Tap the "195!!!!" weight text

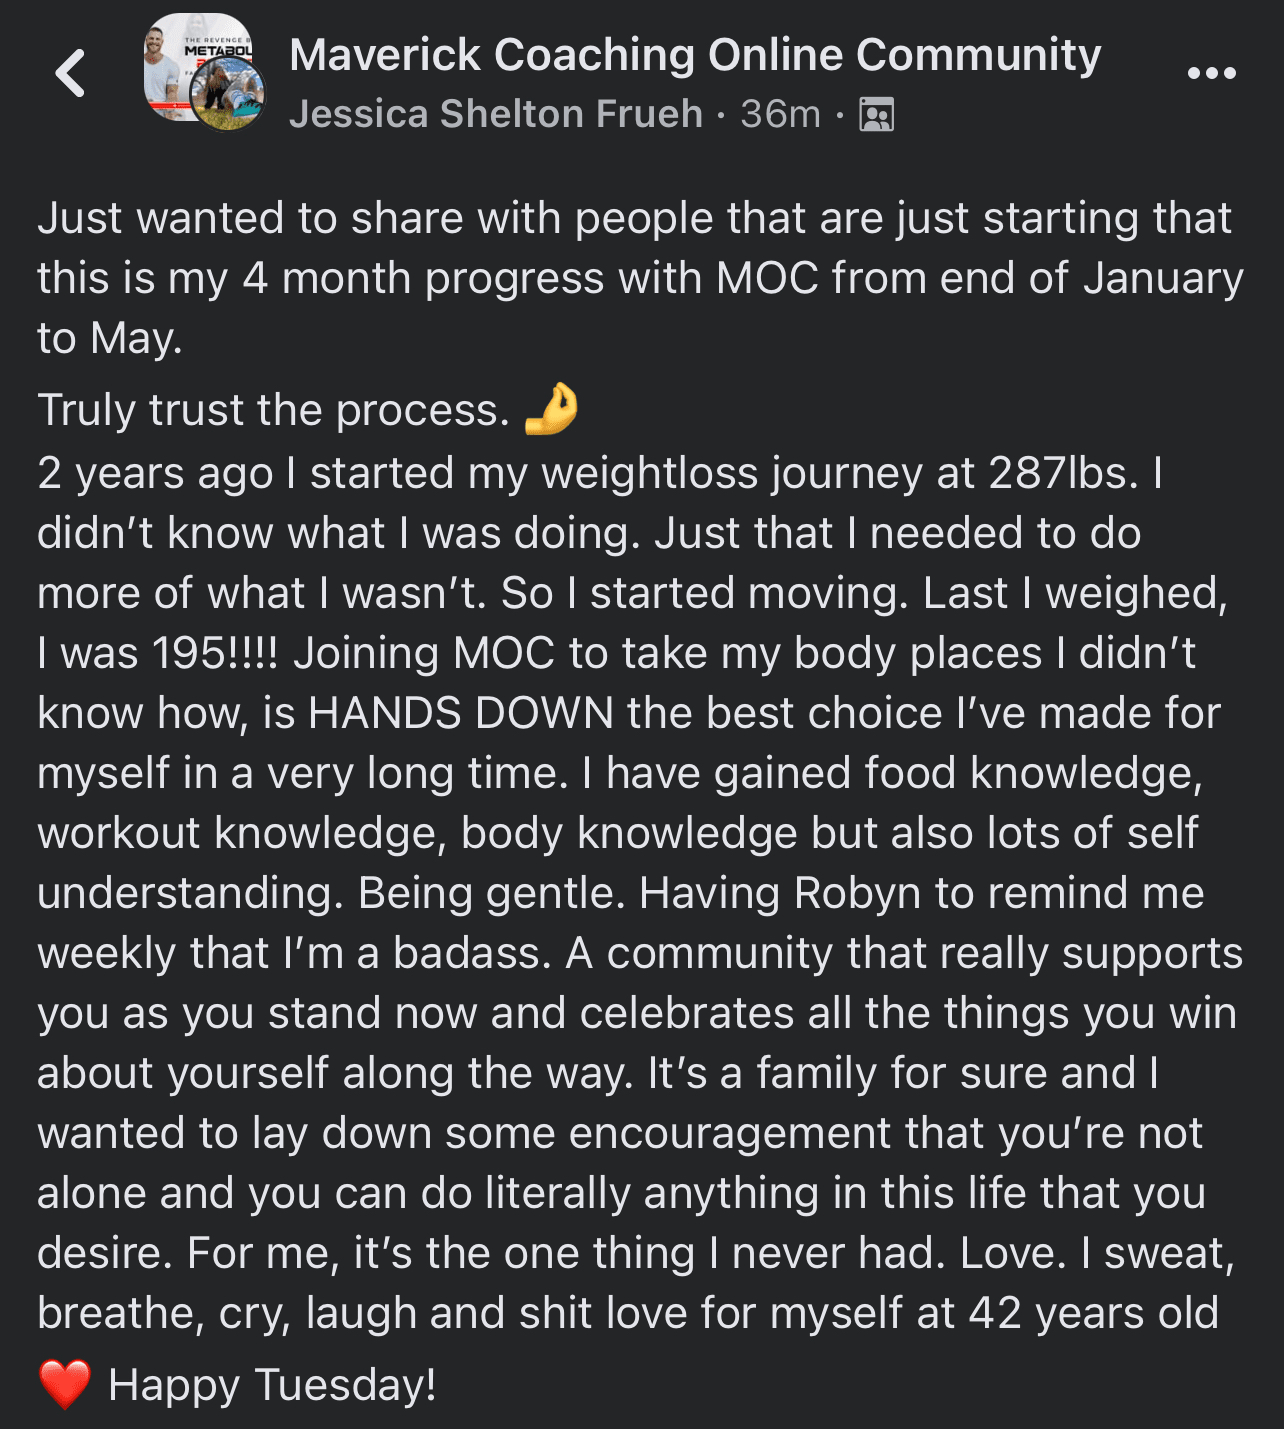point(214,653)
